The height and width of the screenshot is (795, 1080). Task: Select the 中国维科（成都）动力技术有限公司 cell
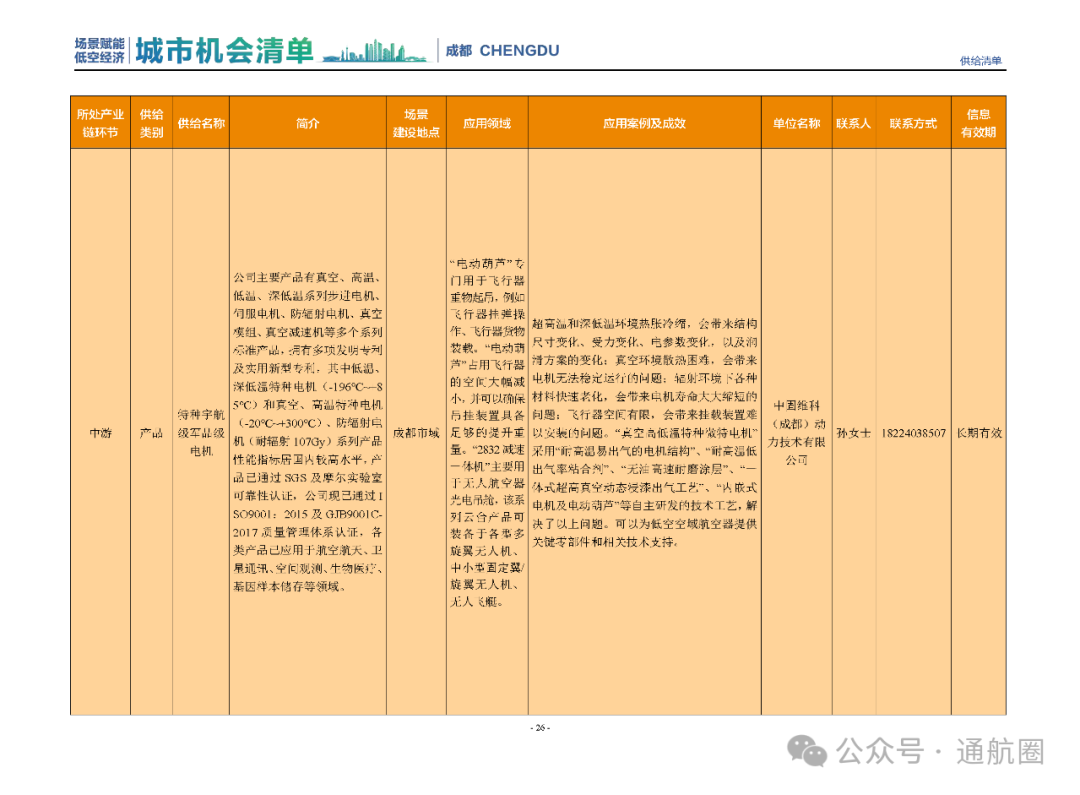(x=797, y=433)
